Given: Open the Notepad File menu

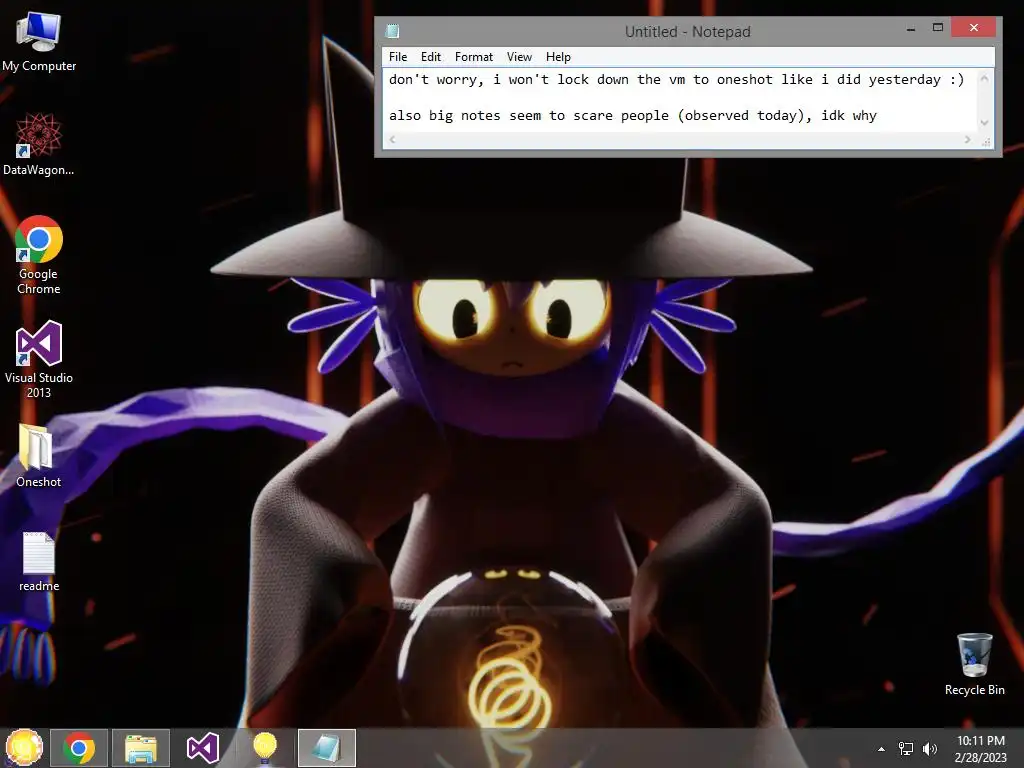Looking at the screenshot, I should pos(398,57).
